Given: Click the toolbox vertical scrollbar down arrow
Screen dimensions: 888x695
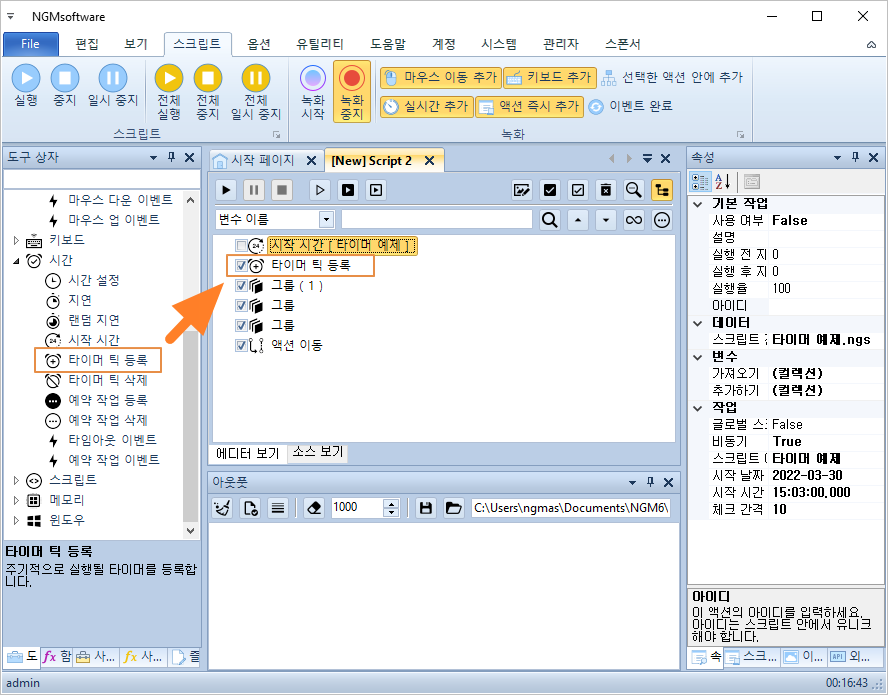Looking at the screenshot, I should 190,531.
